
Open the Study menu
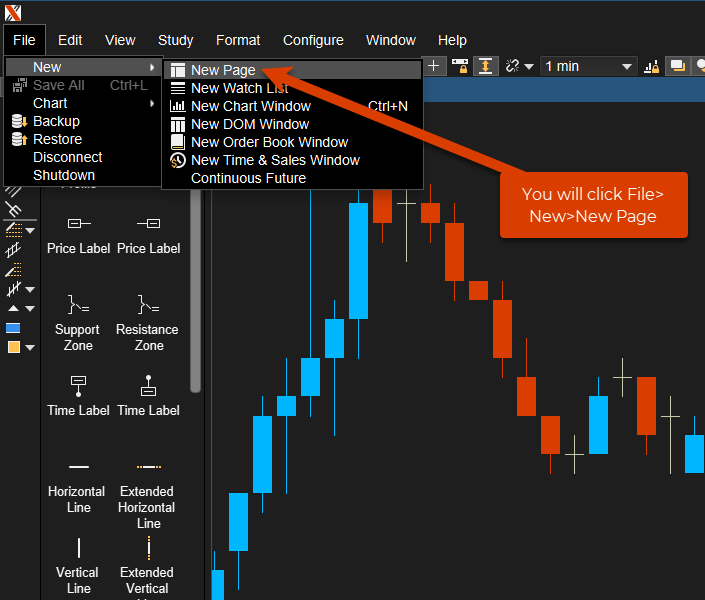[x=176, y=40]
